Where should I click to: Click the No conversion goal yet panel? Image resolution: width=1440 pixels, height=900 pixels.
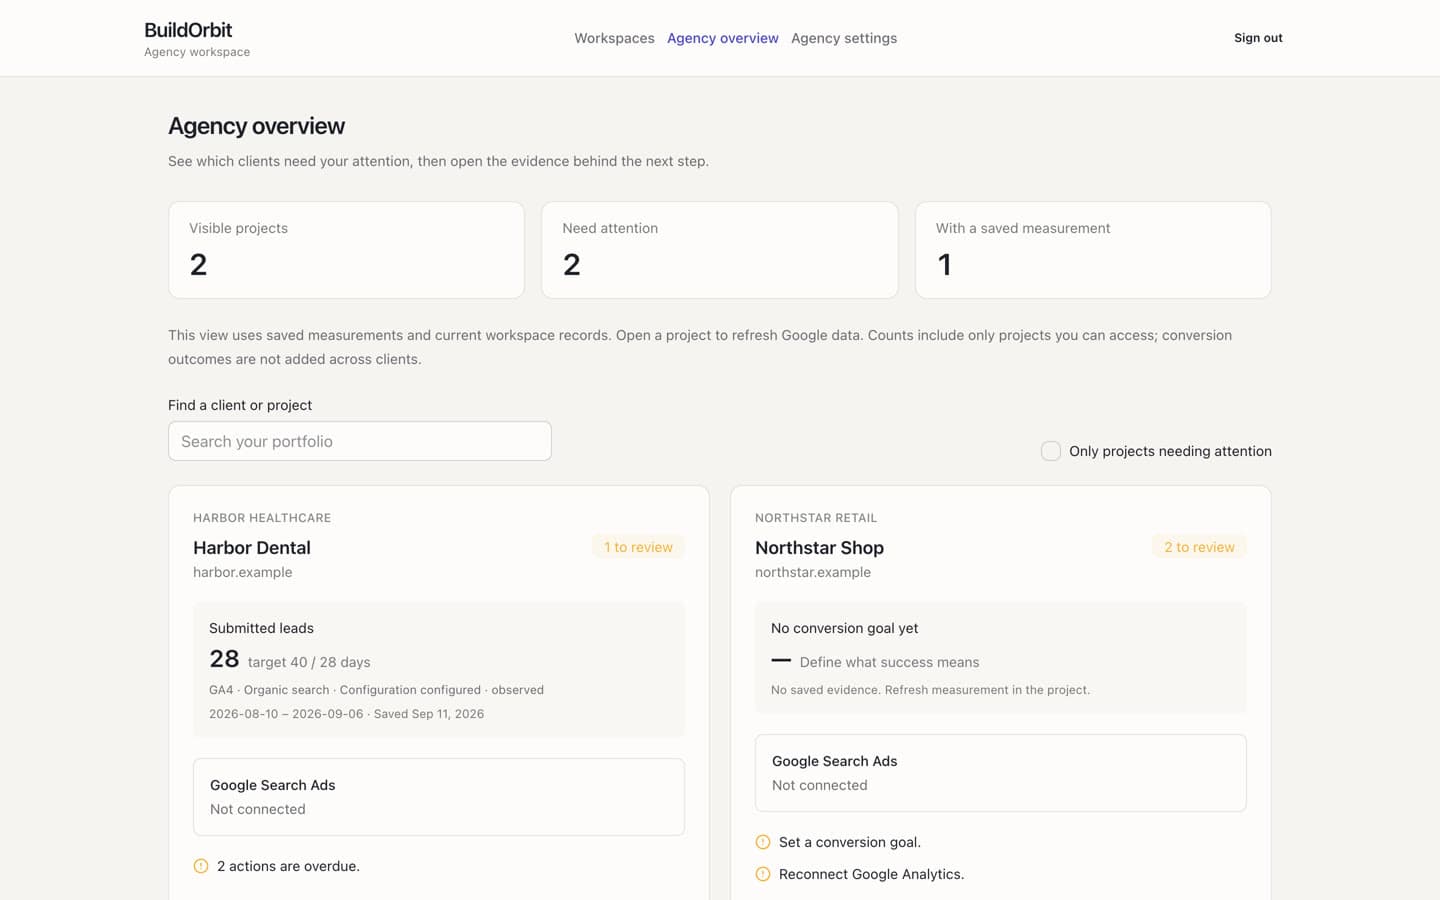[x=1001, y=657]
